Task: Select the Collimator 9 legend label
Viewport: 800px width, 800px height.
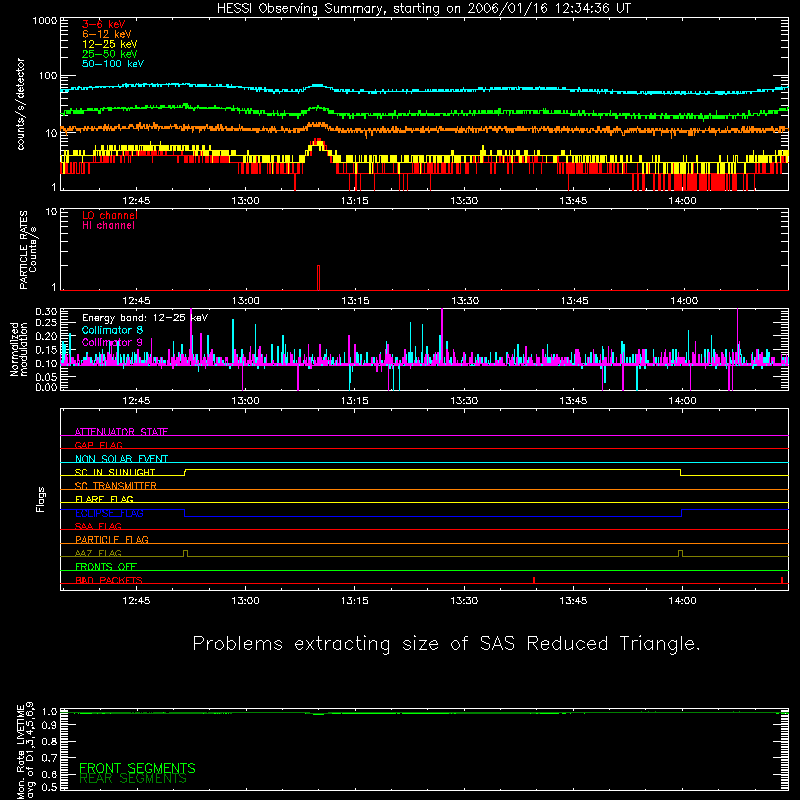Action: [x=112, y=342]
